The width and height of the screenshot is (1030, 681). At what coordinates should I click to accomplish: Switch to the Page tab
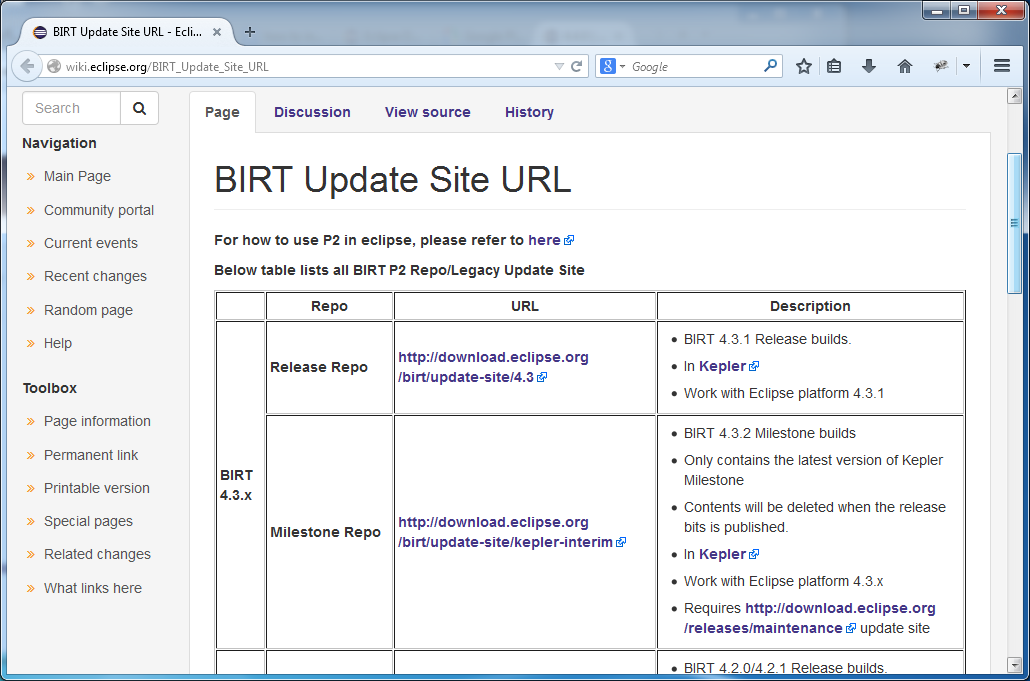coord(222,112)
